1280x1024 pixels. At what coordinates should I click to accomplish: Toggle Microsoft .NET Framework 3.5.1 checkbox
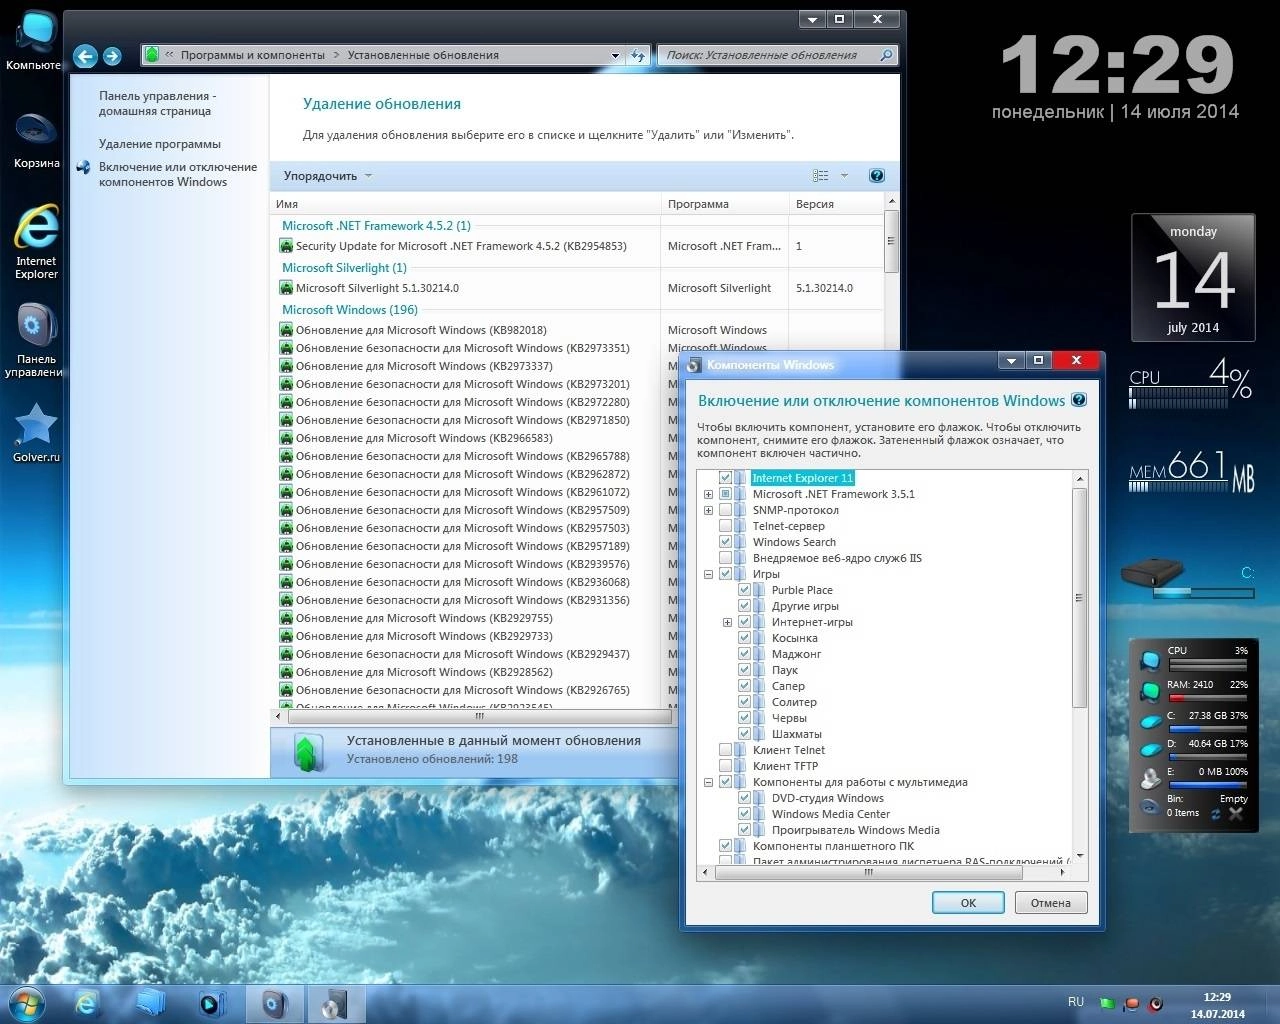pyautogui.click(x=726, y=494)
